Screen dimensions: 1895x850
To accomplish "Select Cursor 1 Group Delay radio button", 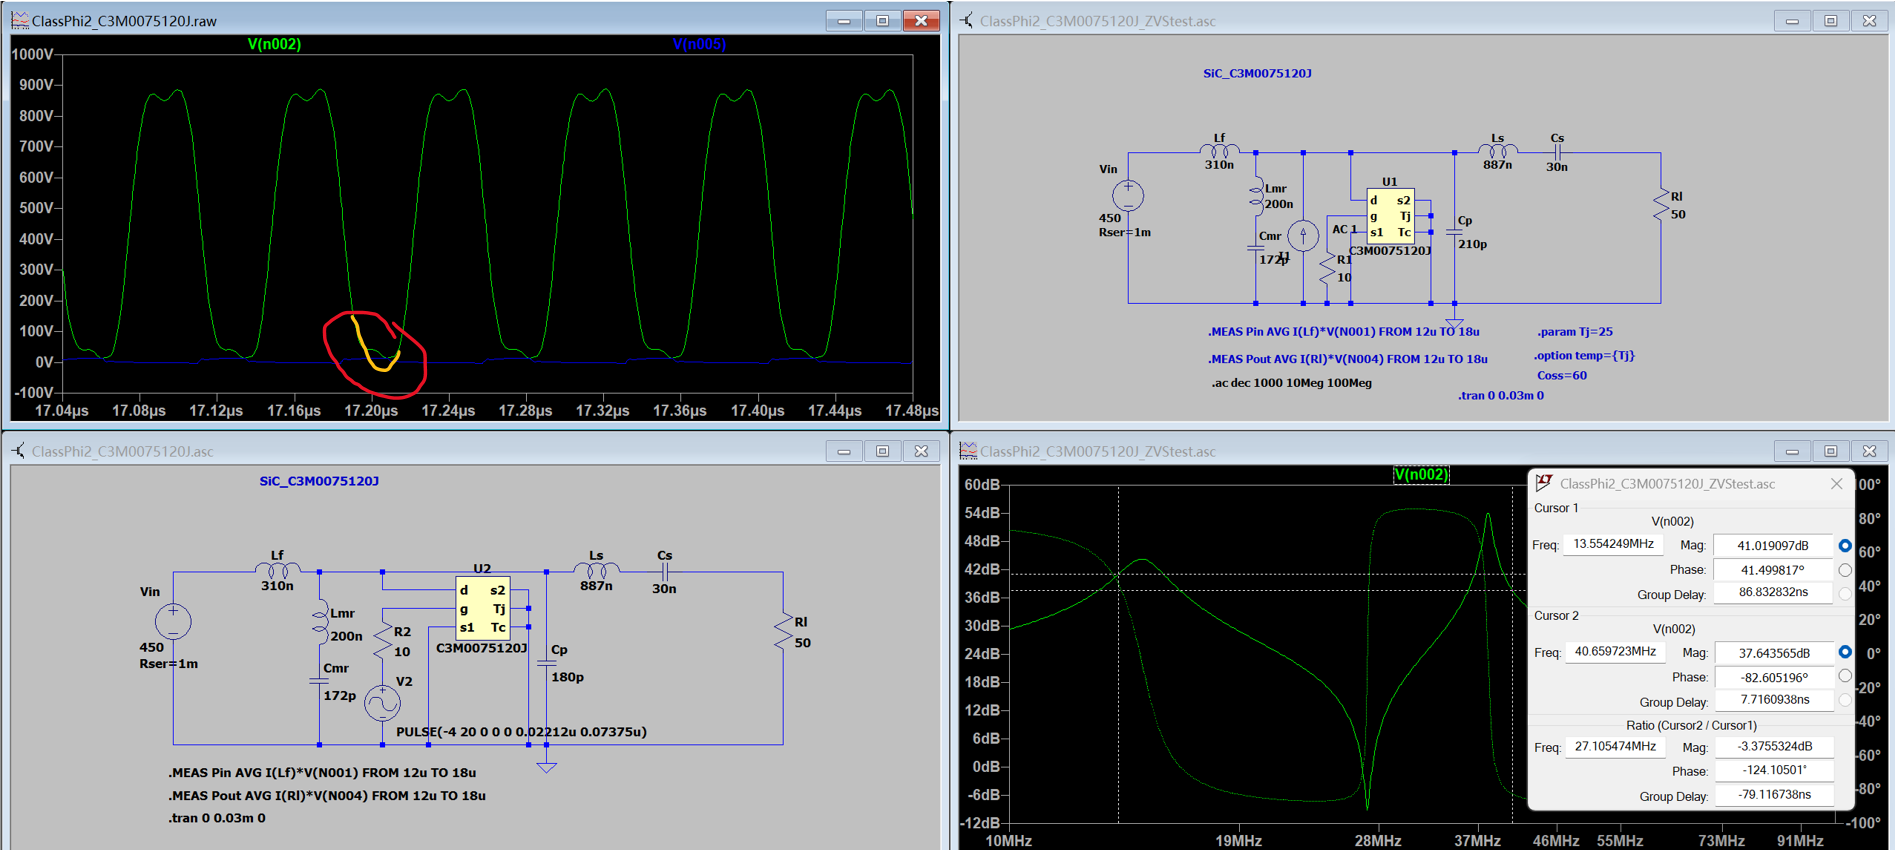I will (x=1845, y=593).
